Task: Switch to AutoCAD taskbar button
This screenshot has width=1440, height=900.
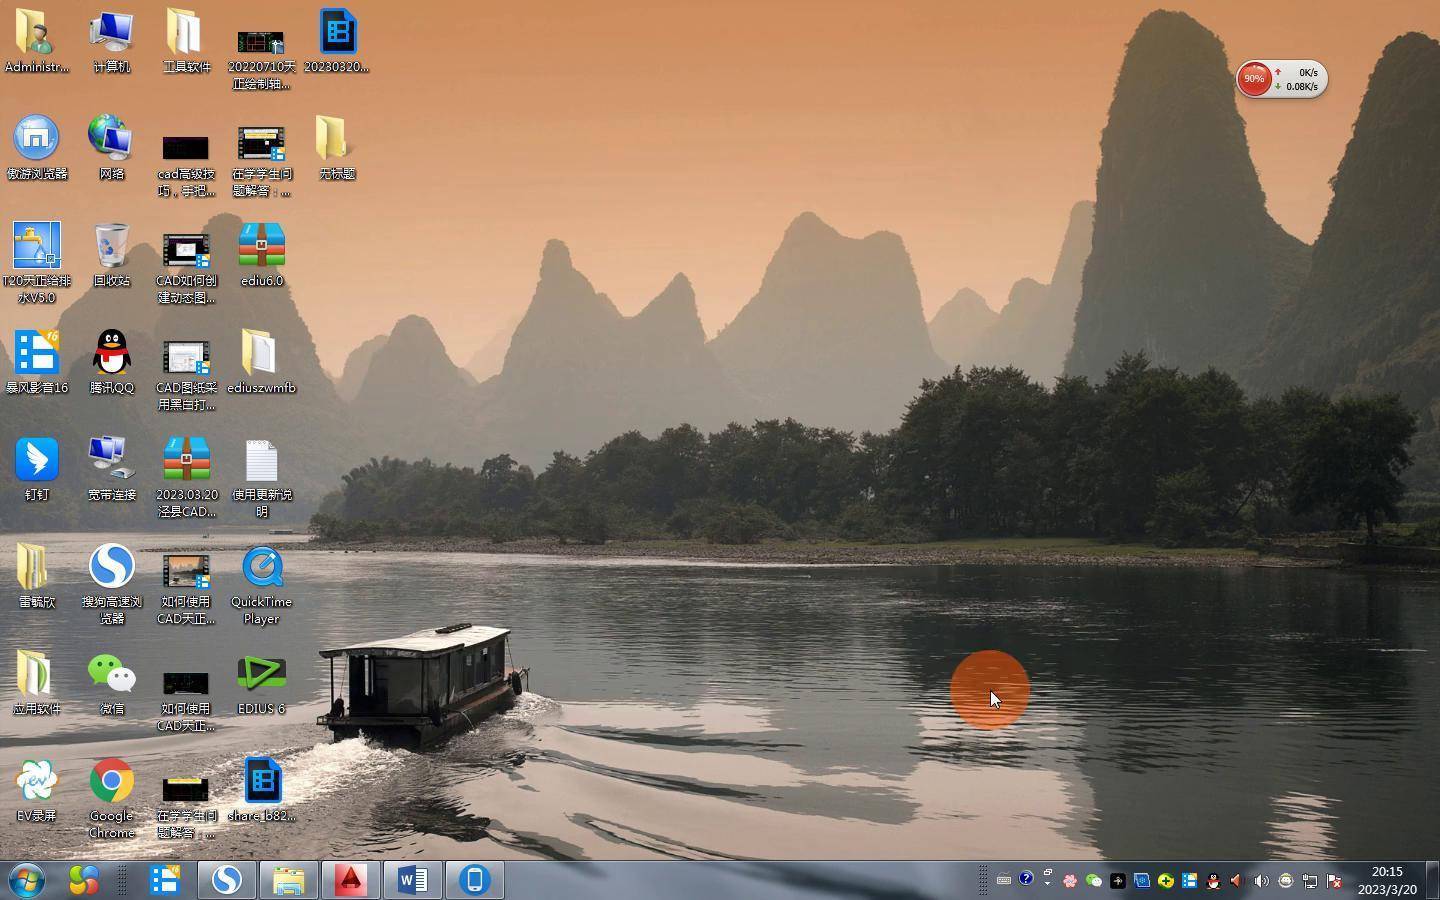Action: [351, 880]
